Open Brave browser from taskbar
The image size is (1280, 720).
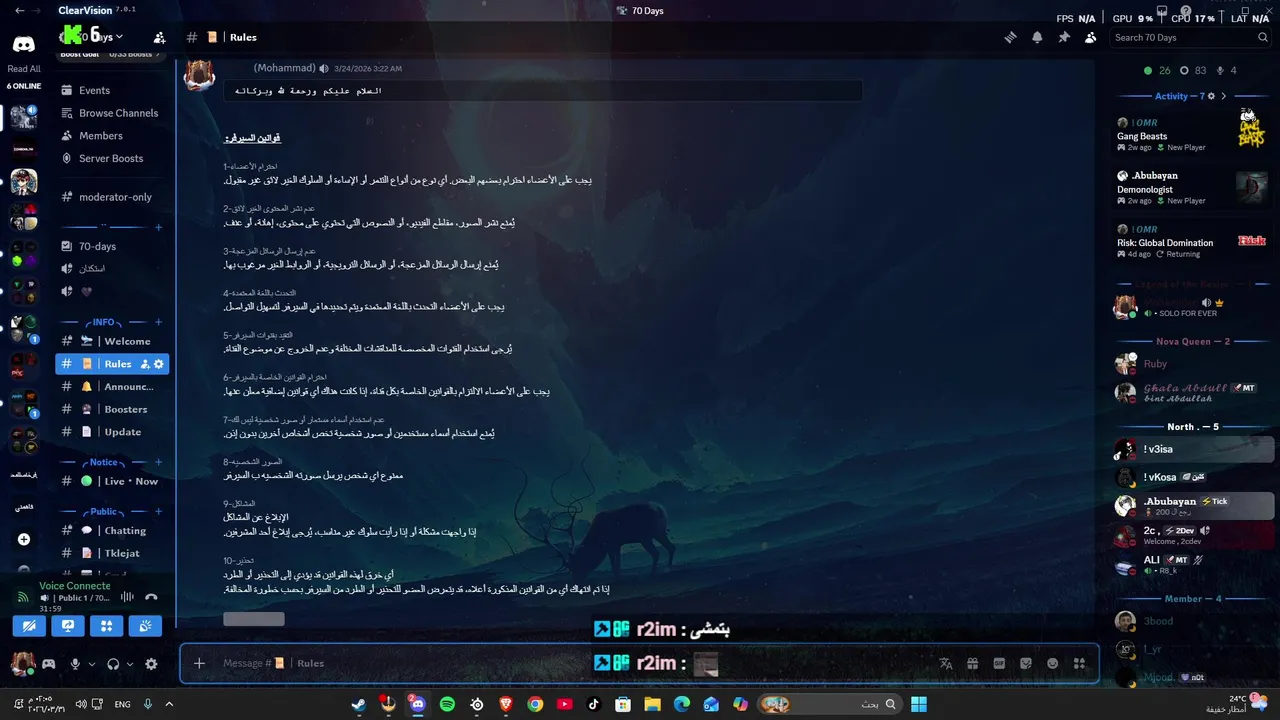(506, 704)
